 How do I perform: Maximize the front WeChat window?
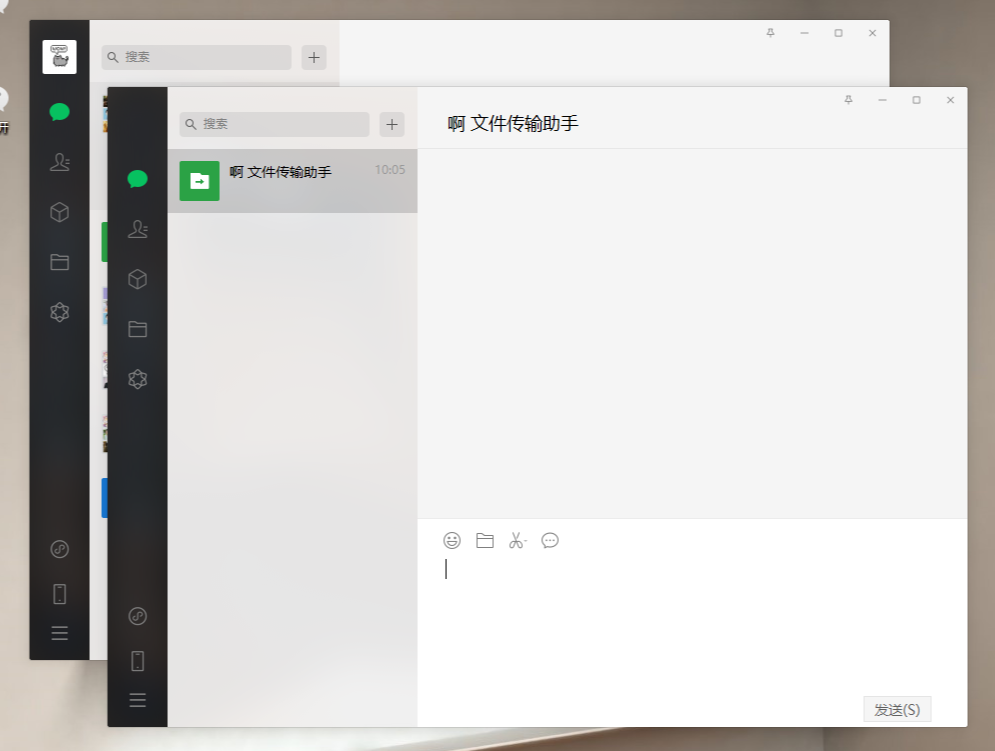coord(916,100)
